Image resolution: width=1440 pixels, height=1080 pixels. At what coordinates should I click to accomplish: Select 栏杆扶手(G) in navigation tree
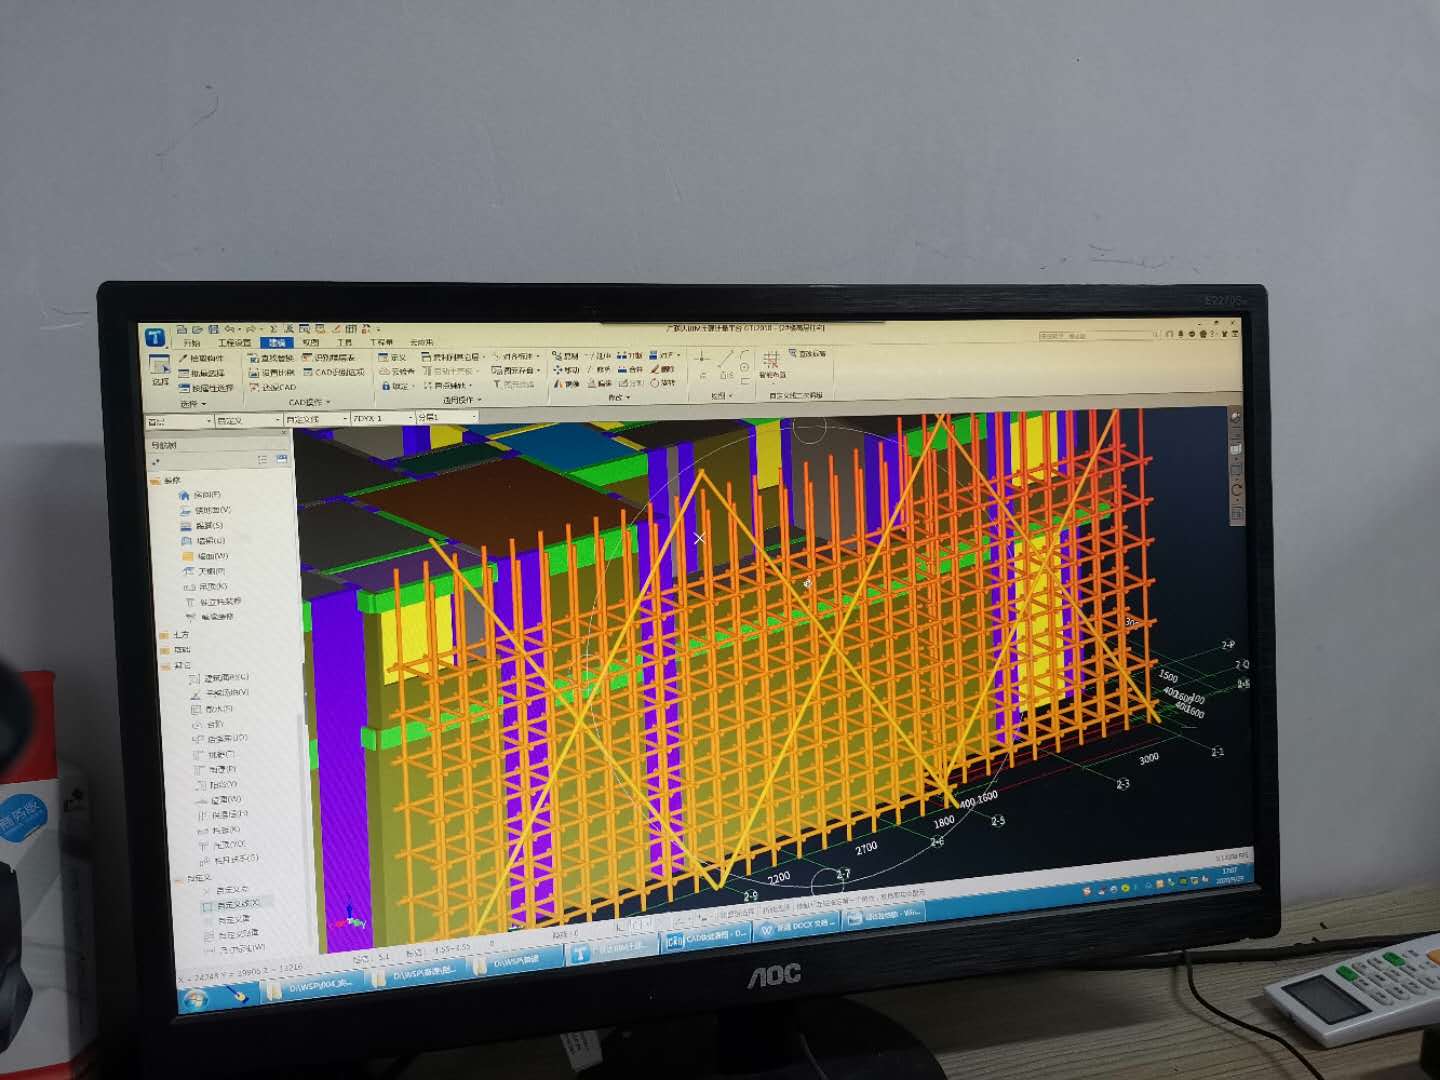click(228, 859)
